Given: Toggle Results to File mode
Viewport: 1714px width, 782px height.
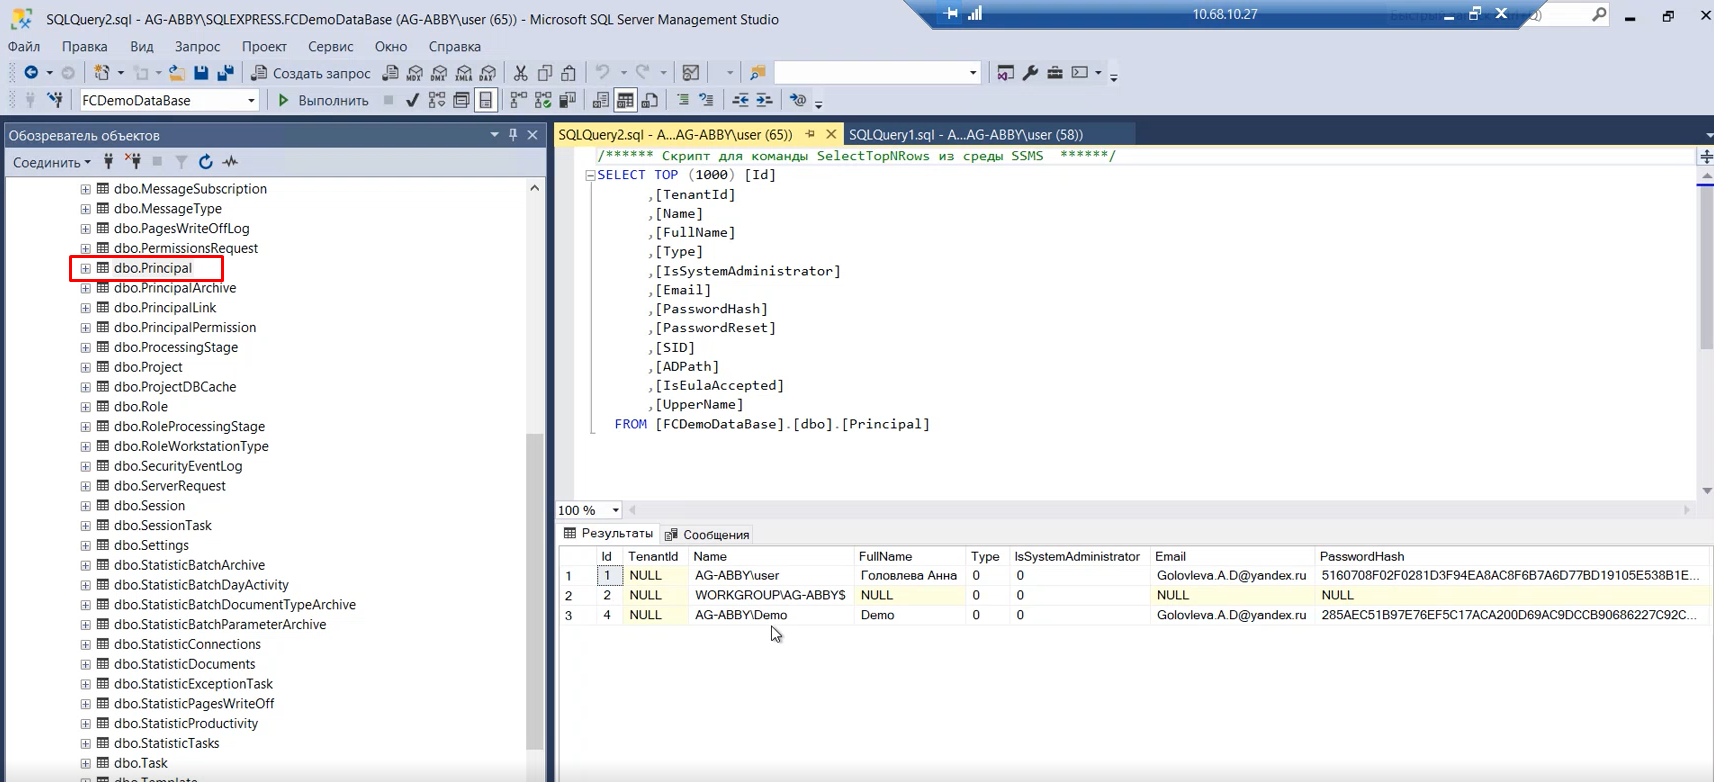Looking at the screenshot, I should pos(650,100).
